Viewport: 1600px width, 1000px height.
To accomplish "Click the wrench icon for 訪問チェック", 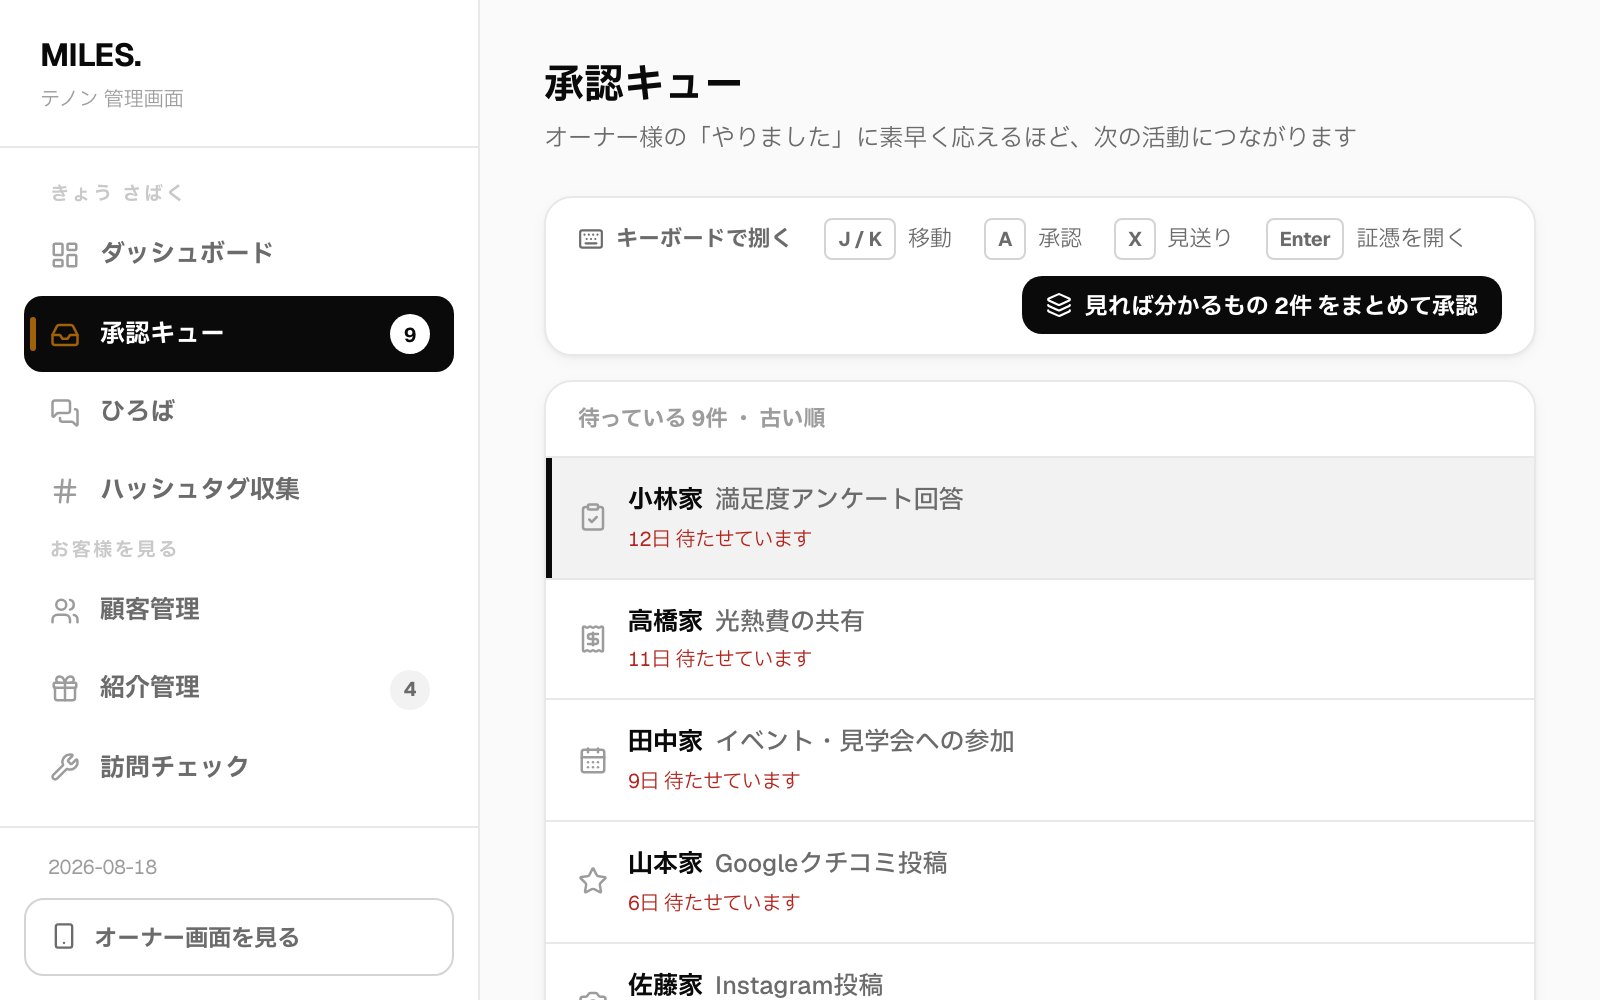I will pyautogui.click(x=65, y=767).
